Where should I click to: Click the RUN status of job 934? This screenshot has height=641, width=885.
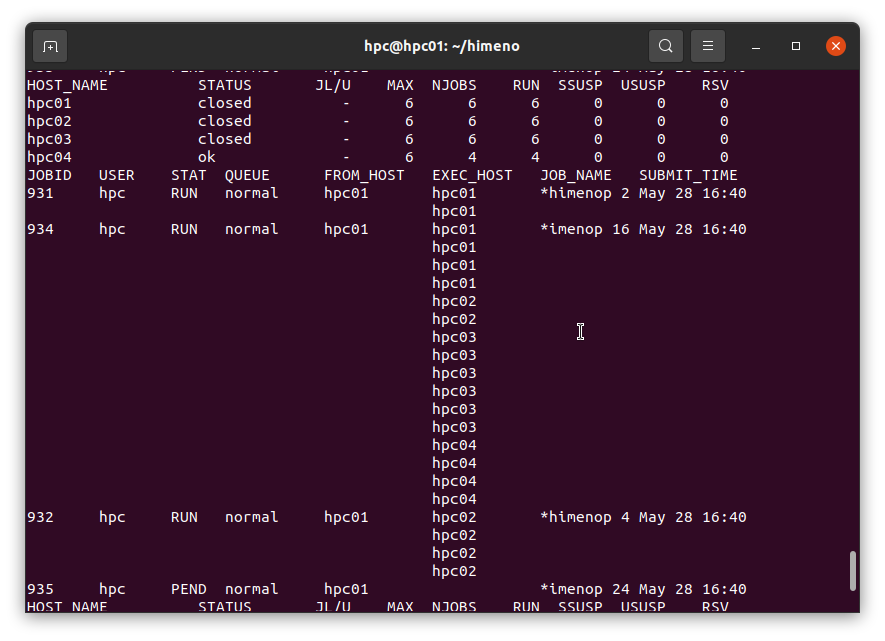[x=185, y=230]
